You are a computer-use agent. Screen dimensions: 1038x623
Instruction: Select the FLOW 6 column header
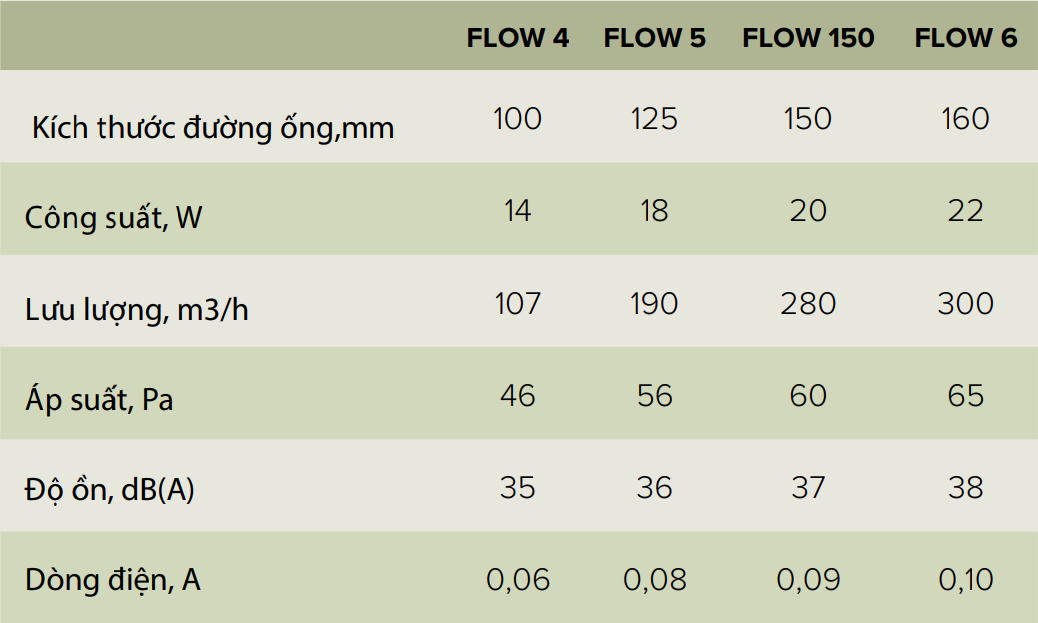[966, 39]
